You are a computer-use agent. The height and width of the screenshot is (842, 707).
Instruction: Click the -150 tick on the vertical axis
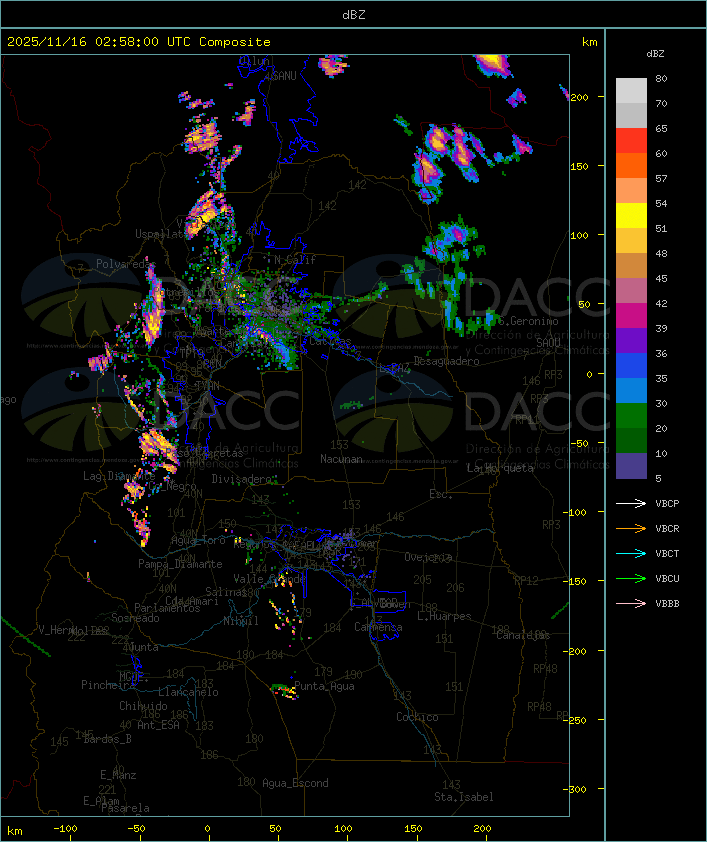(x=575, y=582)
